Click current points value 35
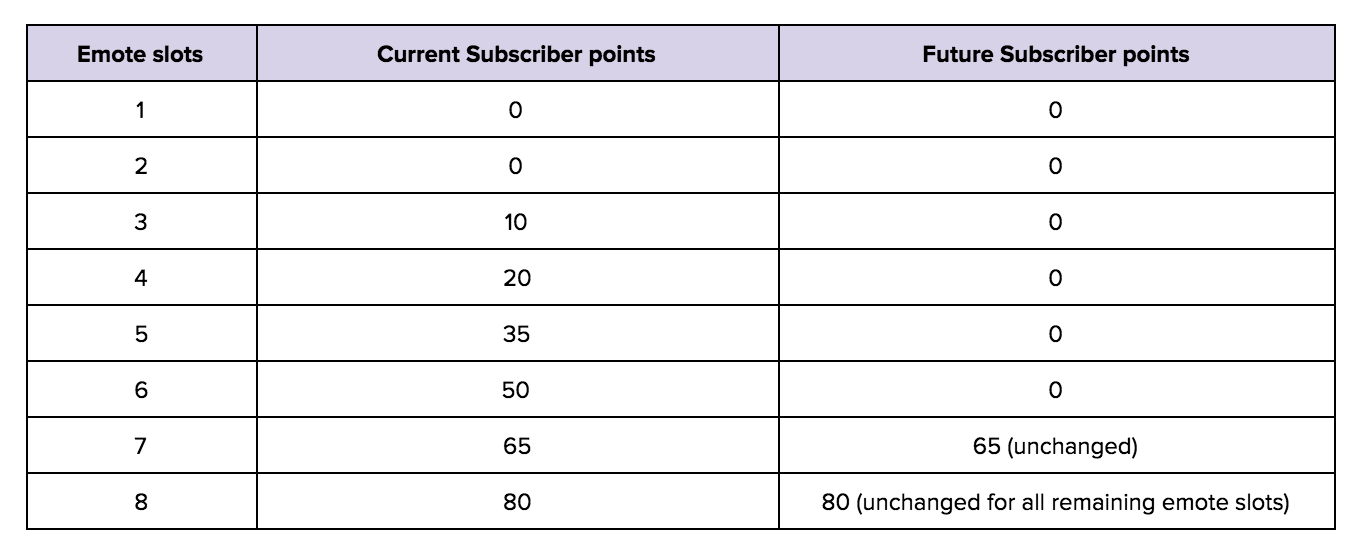 click(x=516, y=334)
